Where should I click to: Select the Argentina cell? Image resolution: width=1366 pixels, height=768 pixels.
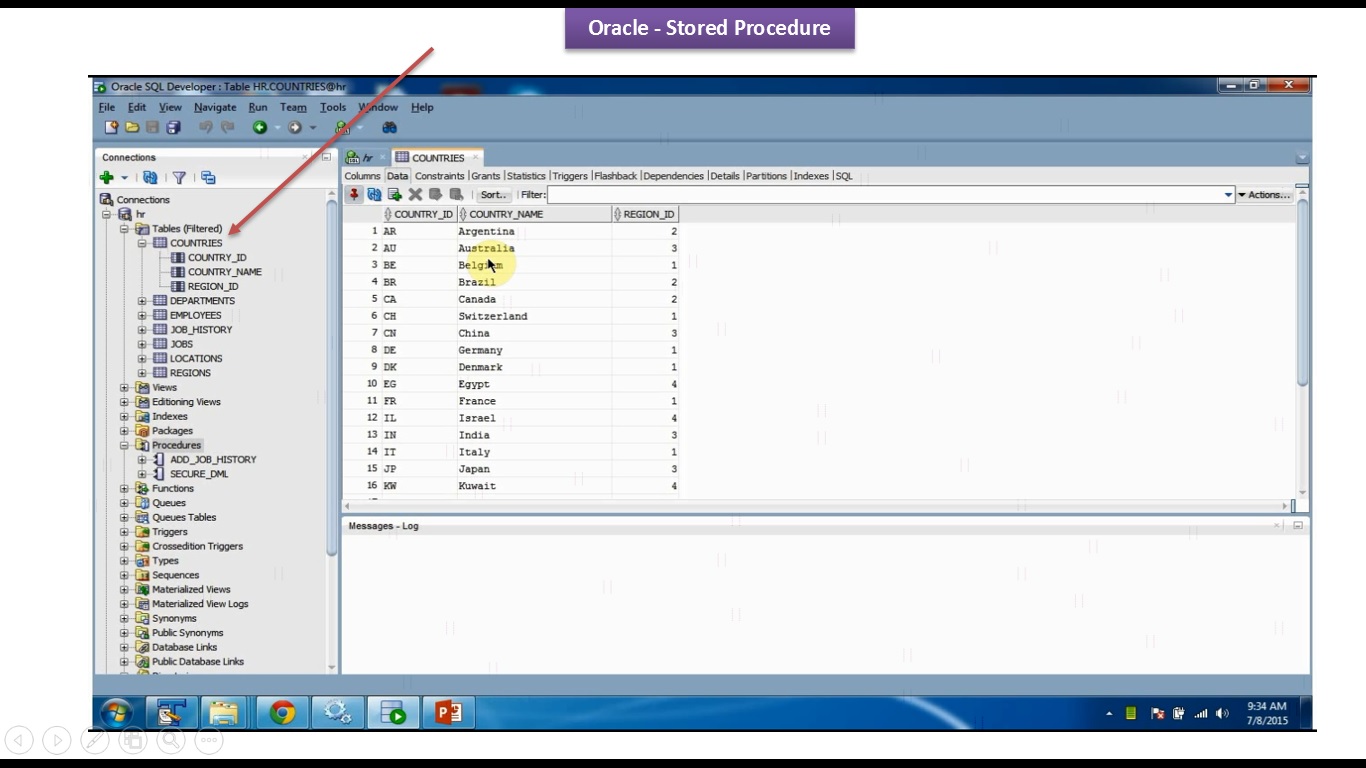[534, 231]
